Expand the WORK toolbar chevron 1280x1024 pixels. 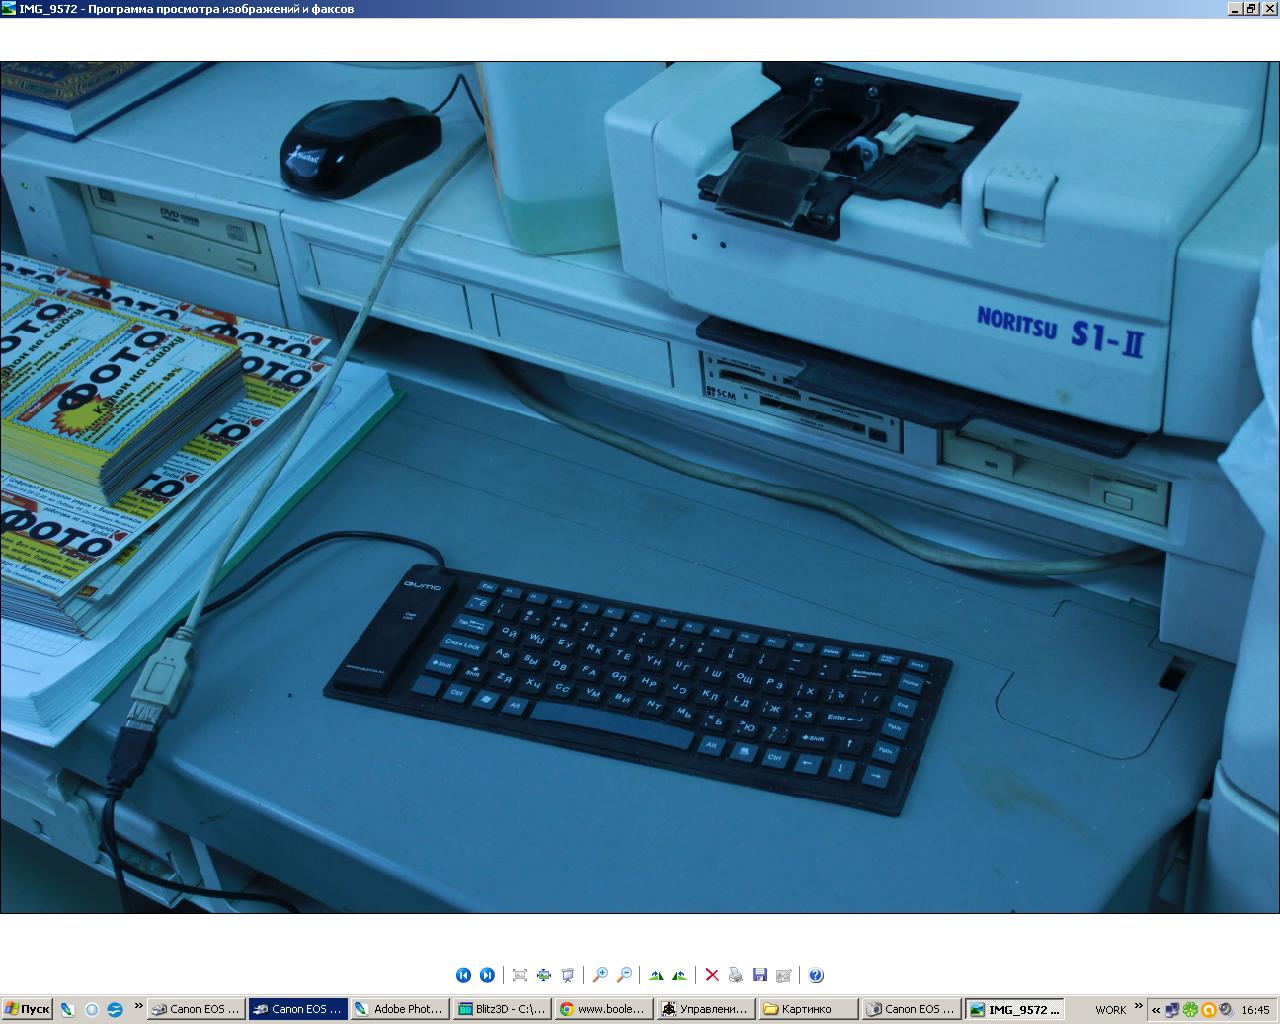1138,1007
